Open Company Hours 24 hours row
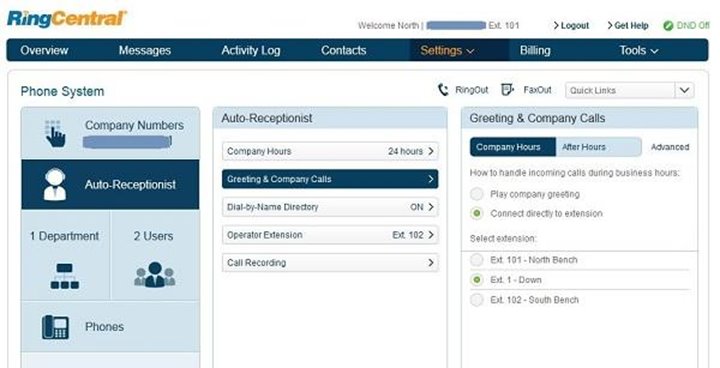Viewport: 720px width, 368px height. (x=330, y=151)
